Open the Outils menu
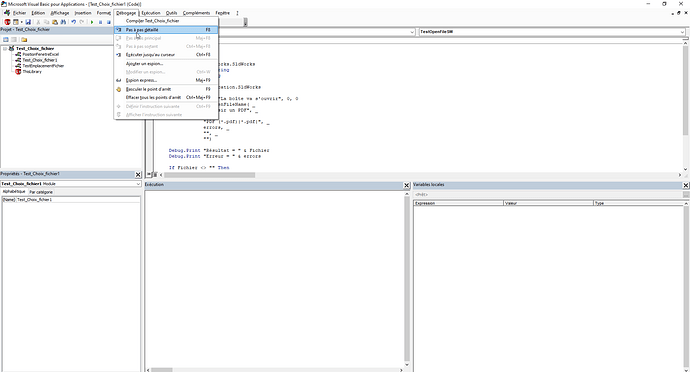 171,13
